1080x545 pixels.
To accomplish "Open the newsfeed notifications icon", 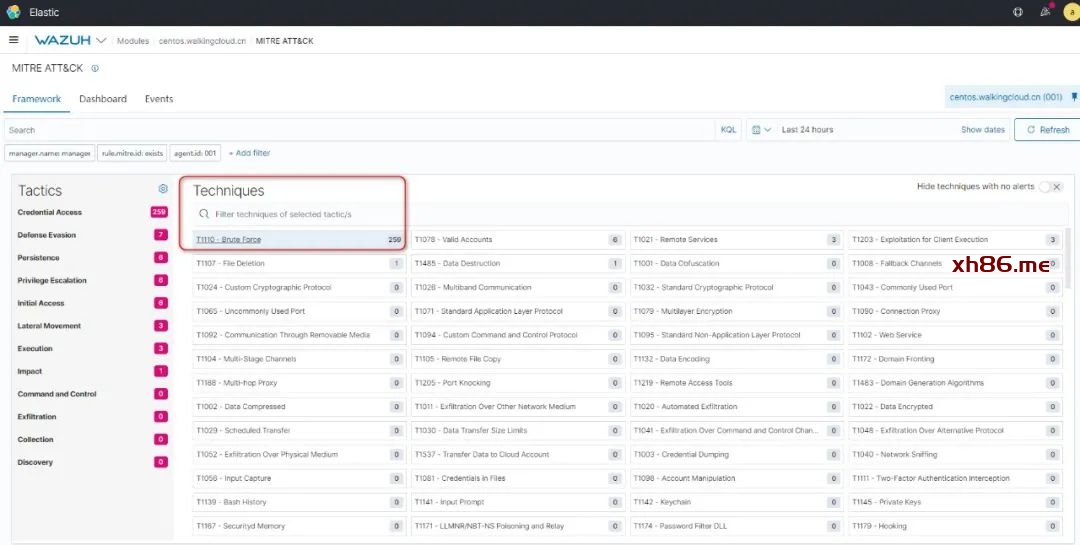I will pyautogui.click(x=1045, y=12).
